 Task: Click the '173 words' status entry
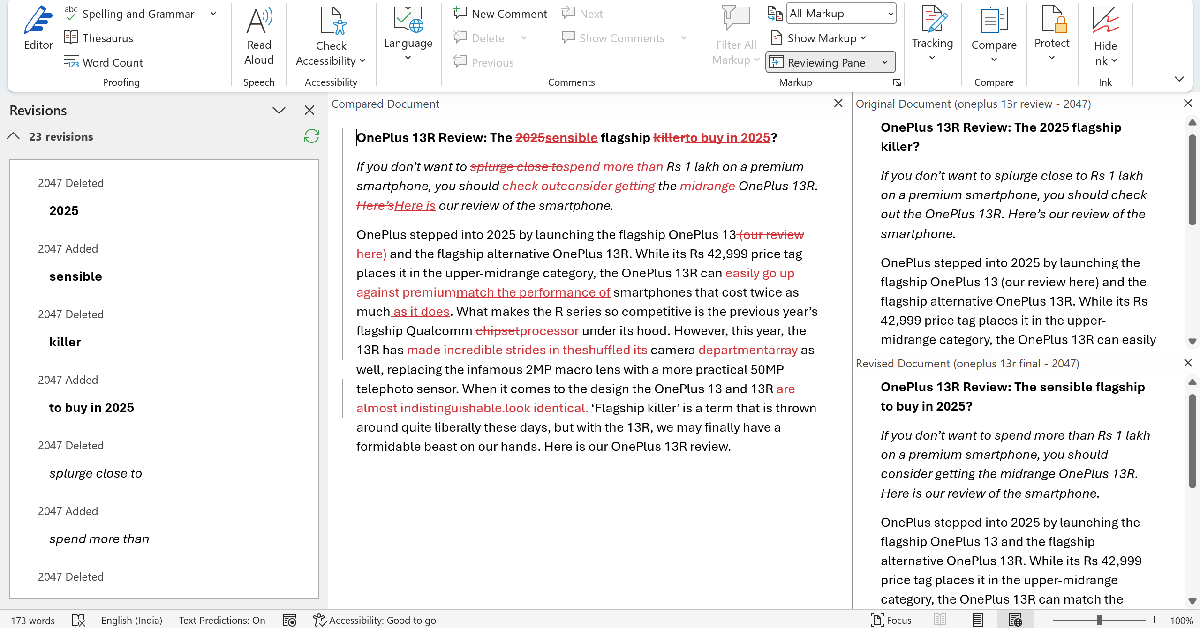click(x=33, y=620)
